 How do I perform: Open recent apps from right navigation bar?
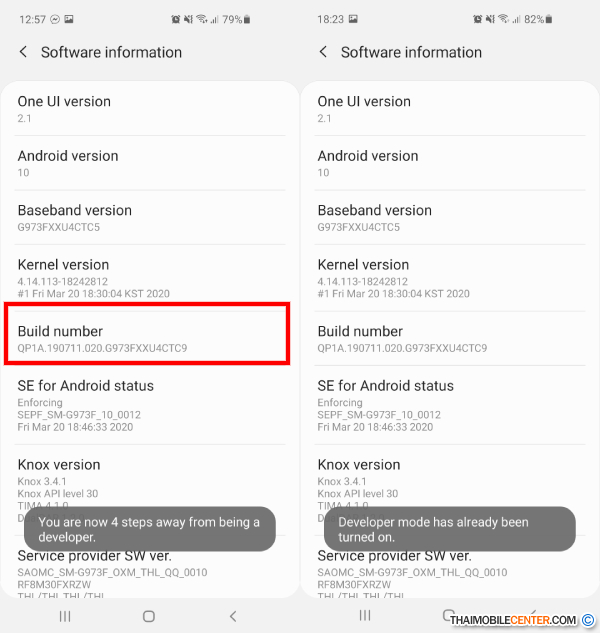[365, 615]
